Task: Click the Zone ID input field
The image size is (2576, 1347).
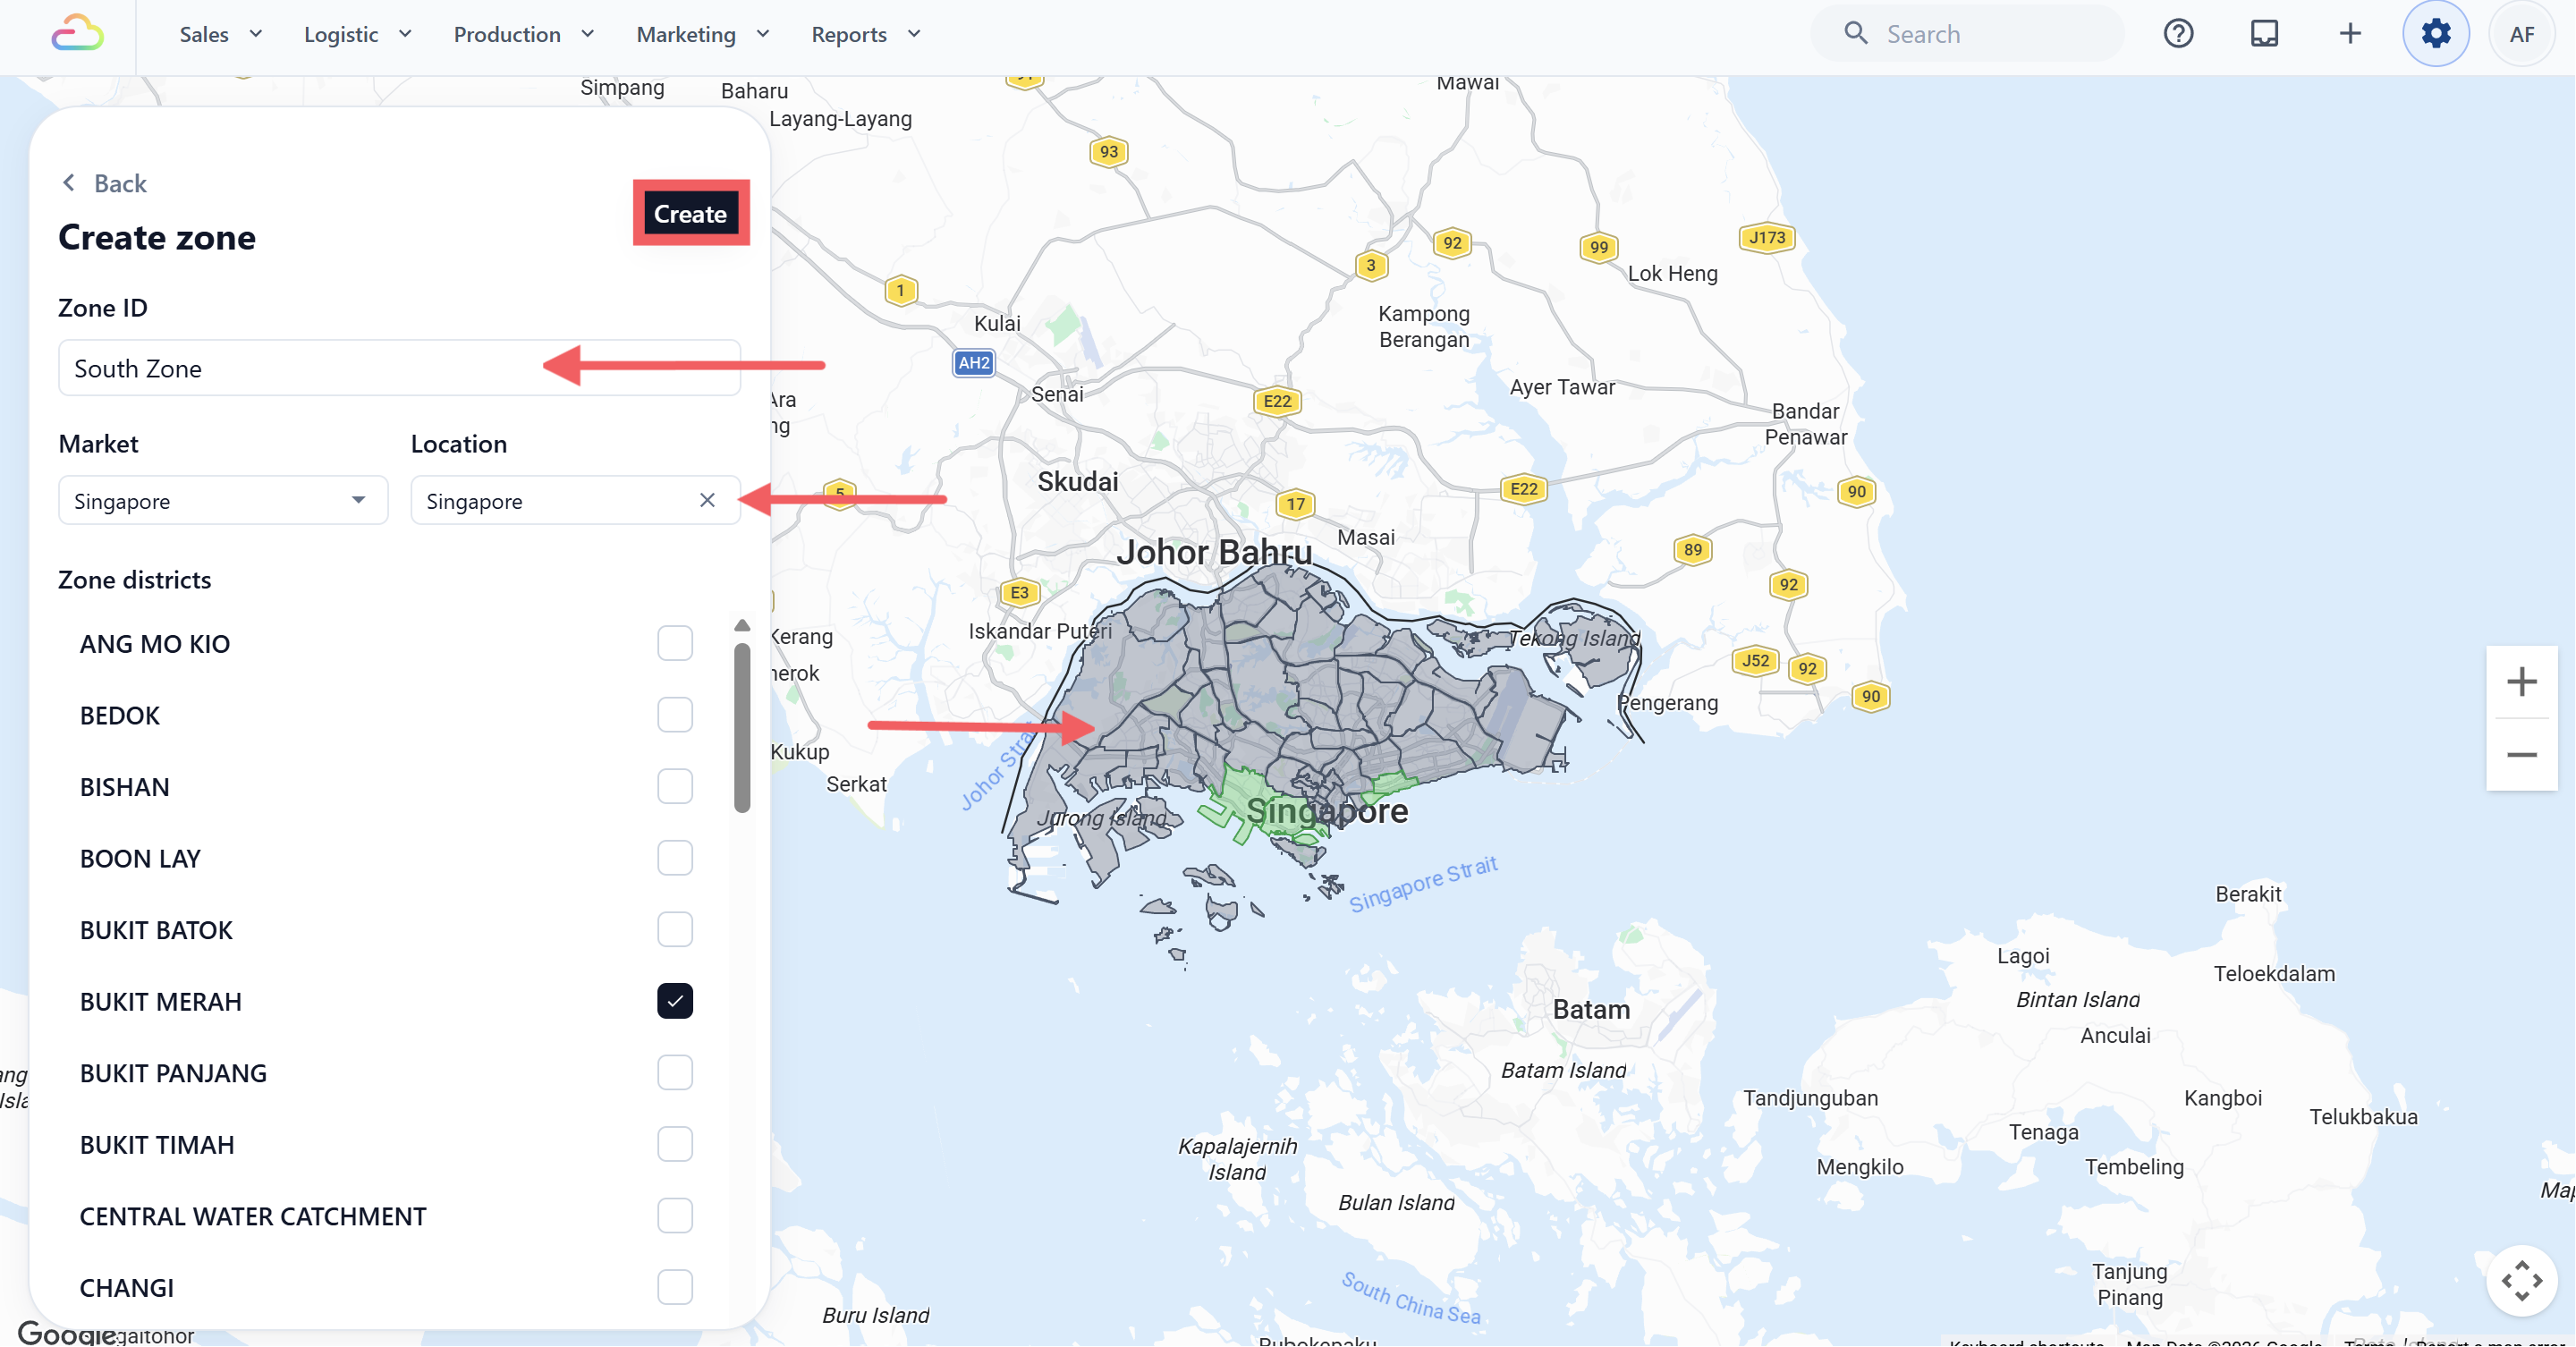Action: [399, 368]
